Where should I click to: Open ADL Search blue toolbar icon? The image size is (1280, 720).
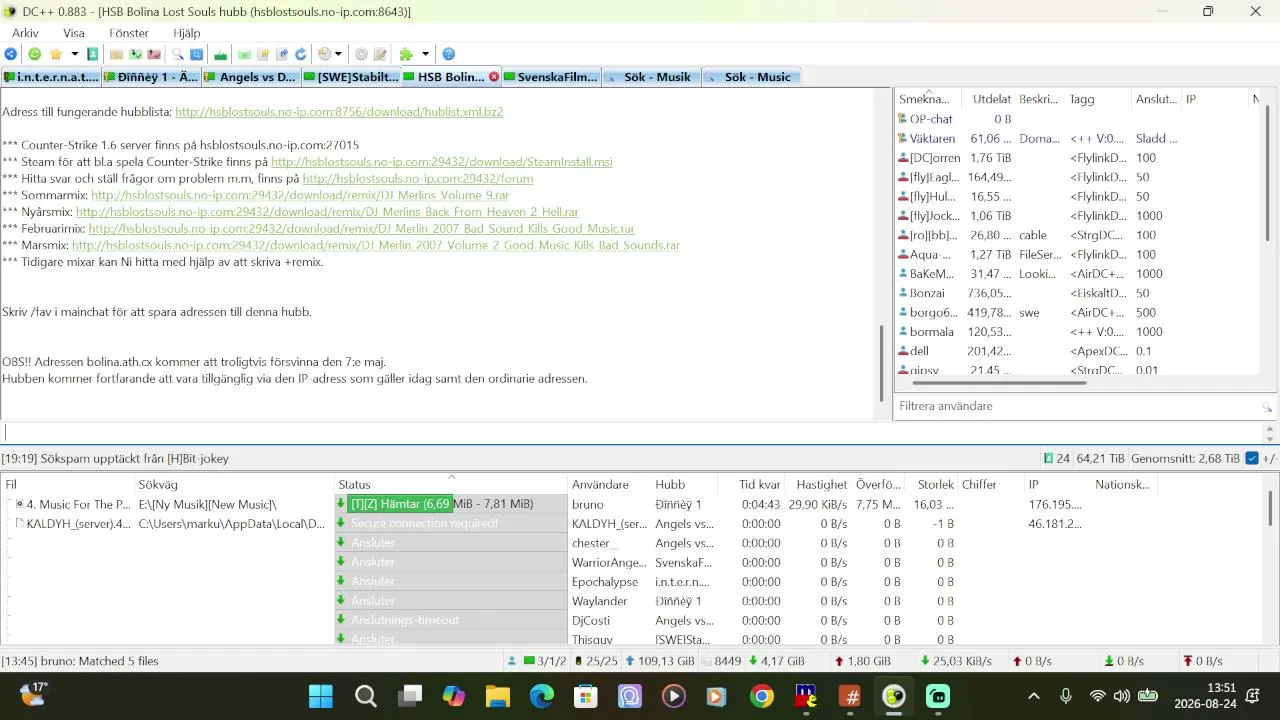click(196, 54)
